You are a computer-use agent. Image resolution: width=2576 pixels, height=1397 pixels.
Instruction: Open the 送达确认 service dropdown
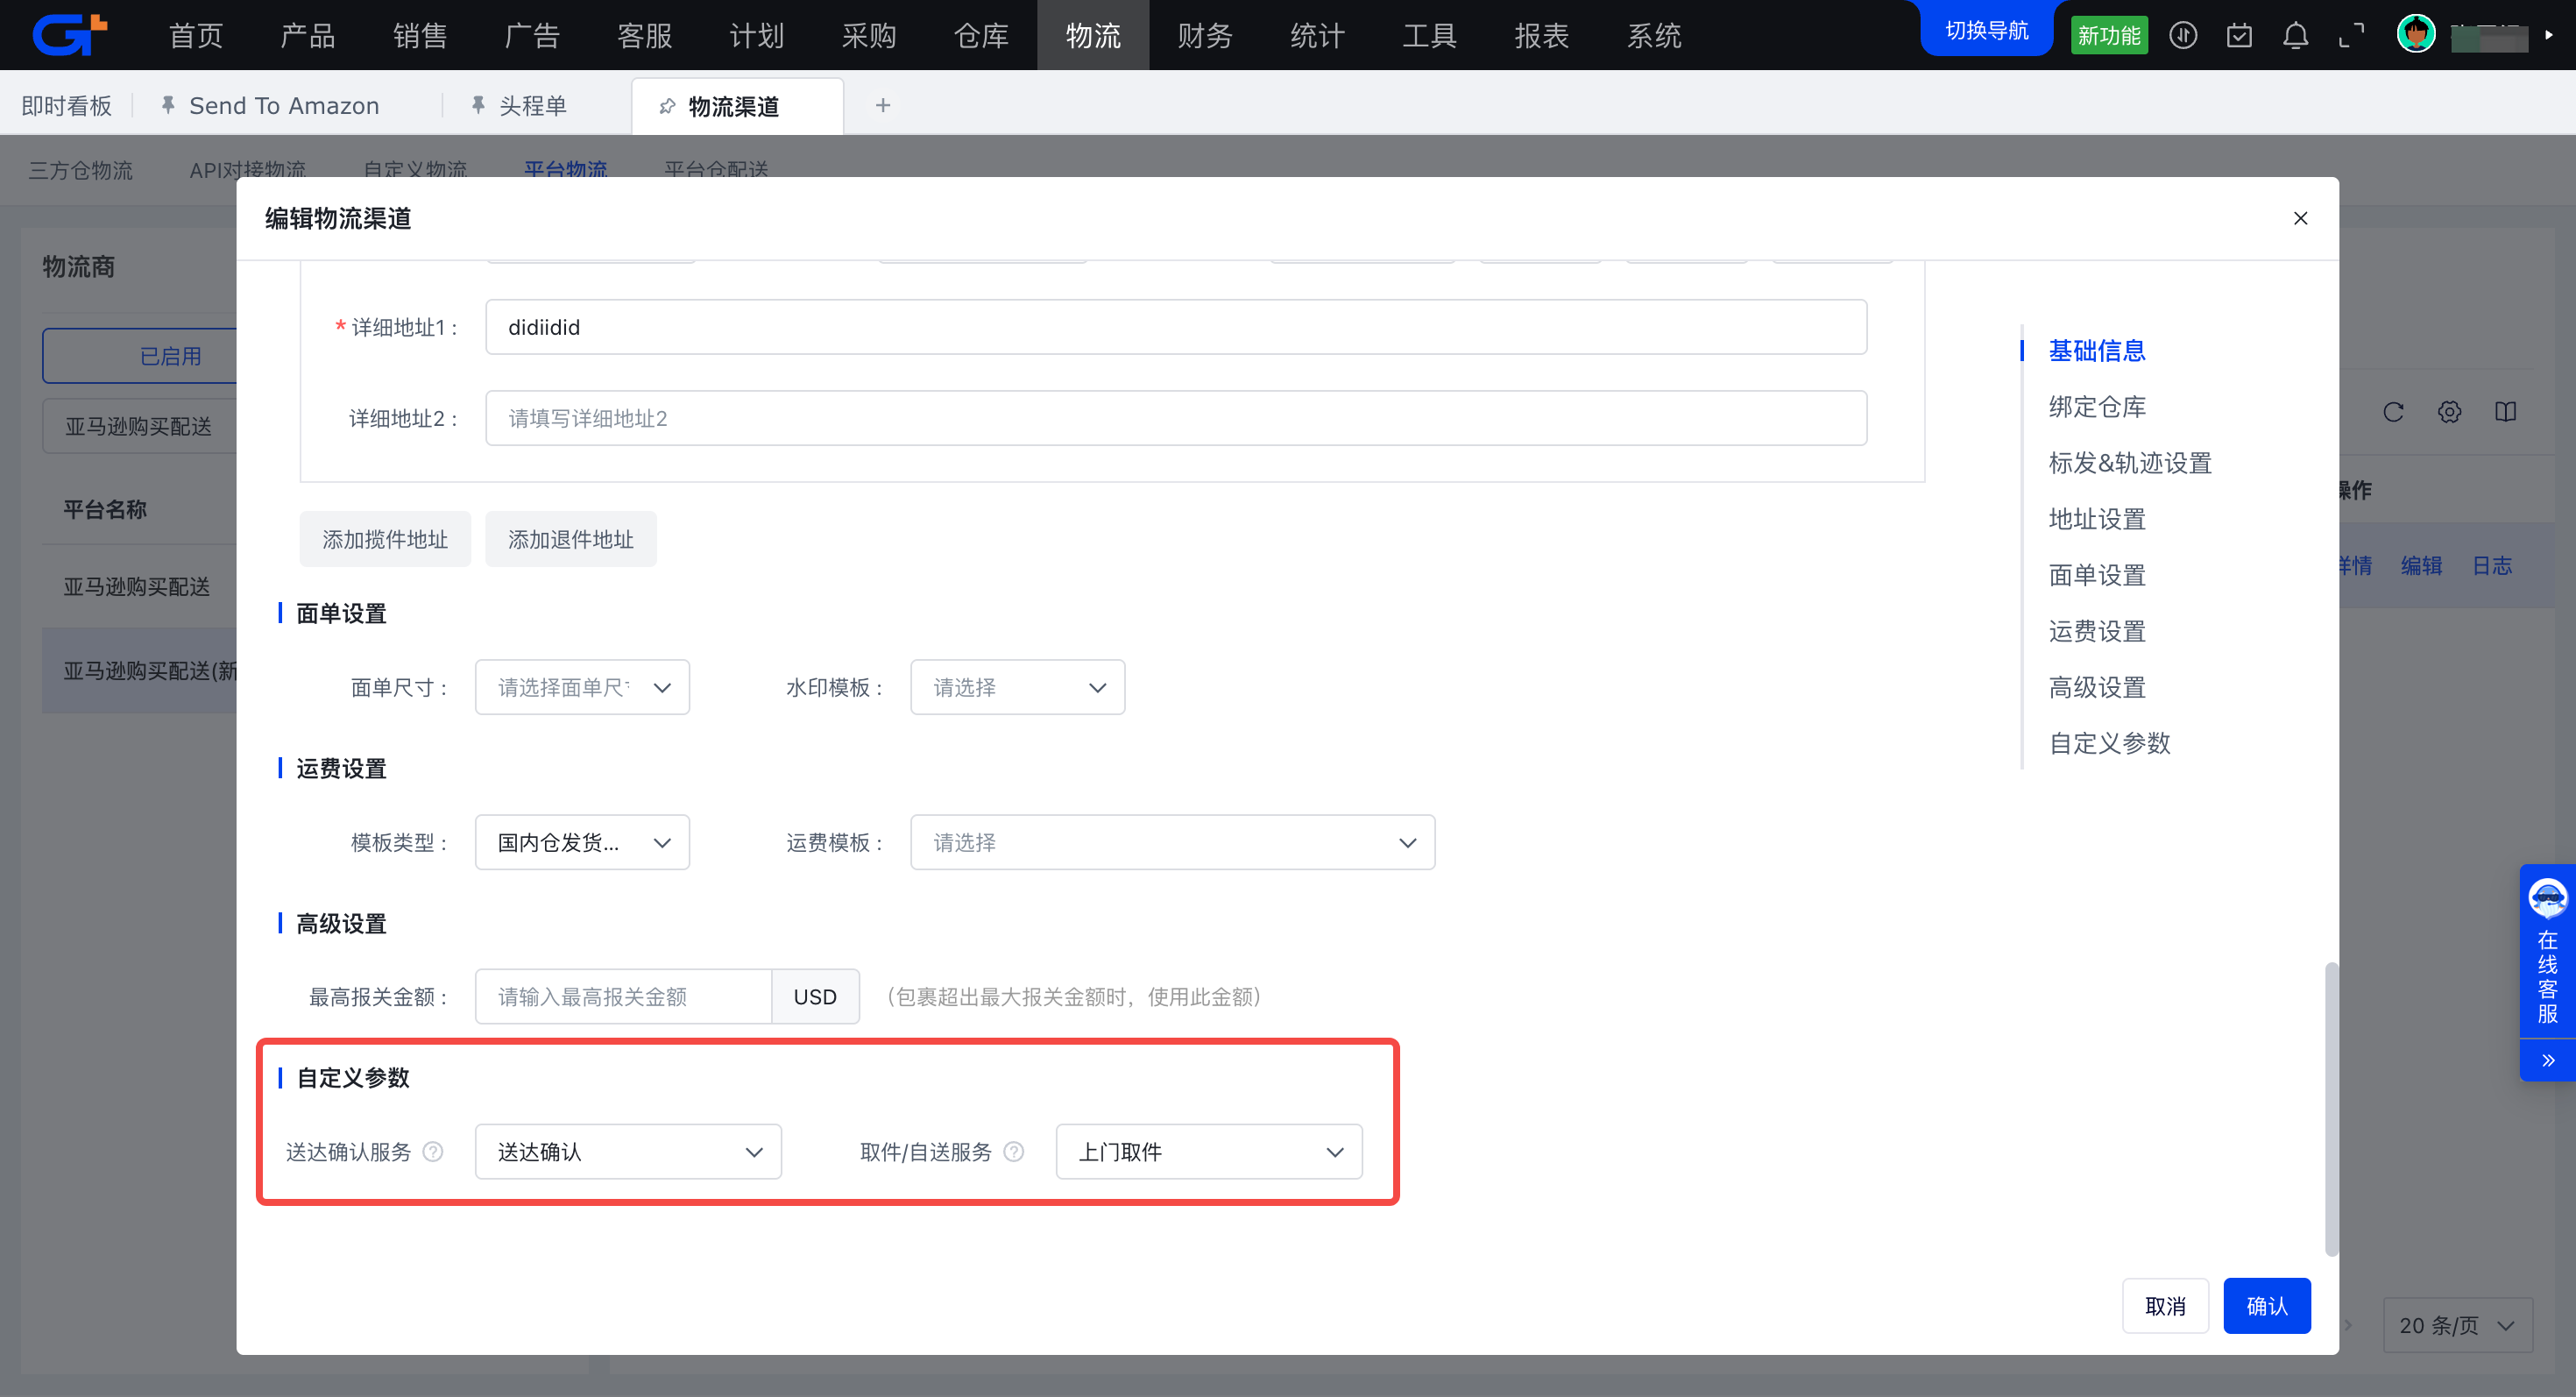pyautogui.click(x=628, y=1152)
